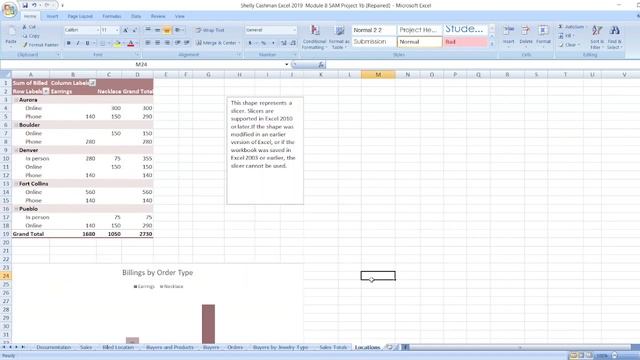Apply top vertical alignment
Viewport: 640px width, 360px height.
click(x=148, y=30)
